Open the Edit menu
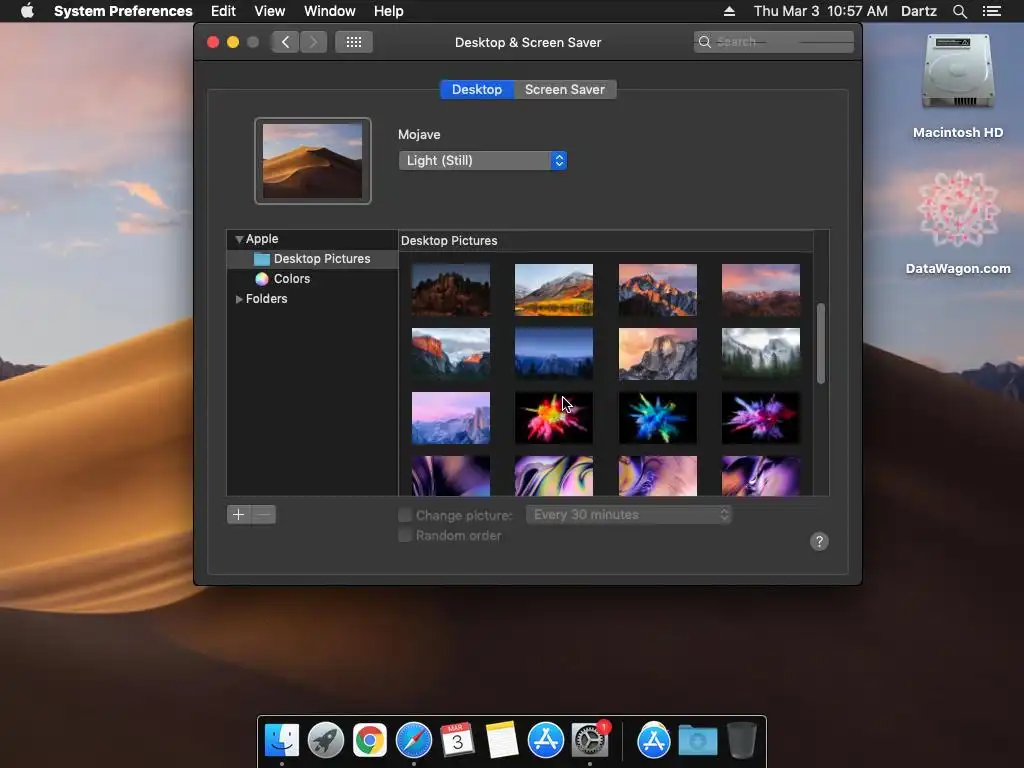This screenshot has height=768, width=1024. (x=223, y=11)
